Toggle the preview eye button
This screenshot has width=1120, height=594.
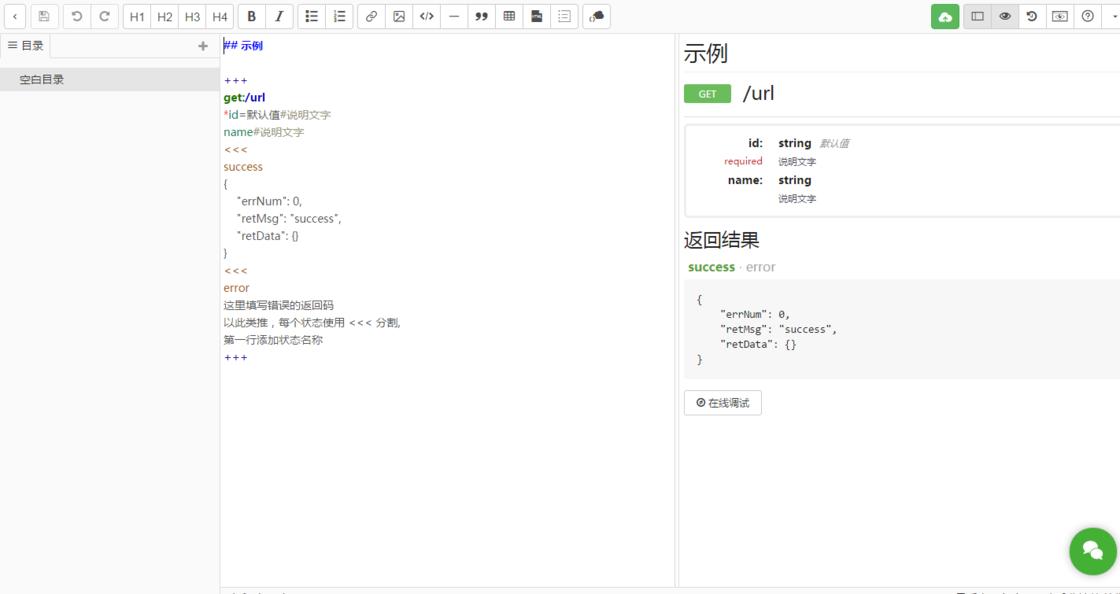click(1005, 16)
